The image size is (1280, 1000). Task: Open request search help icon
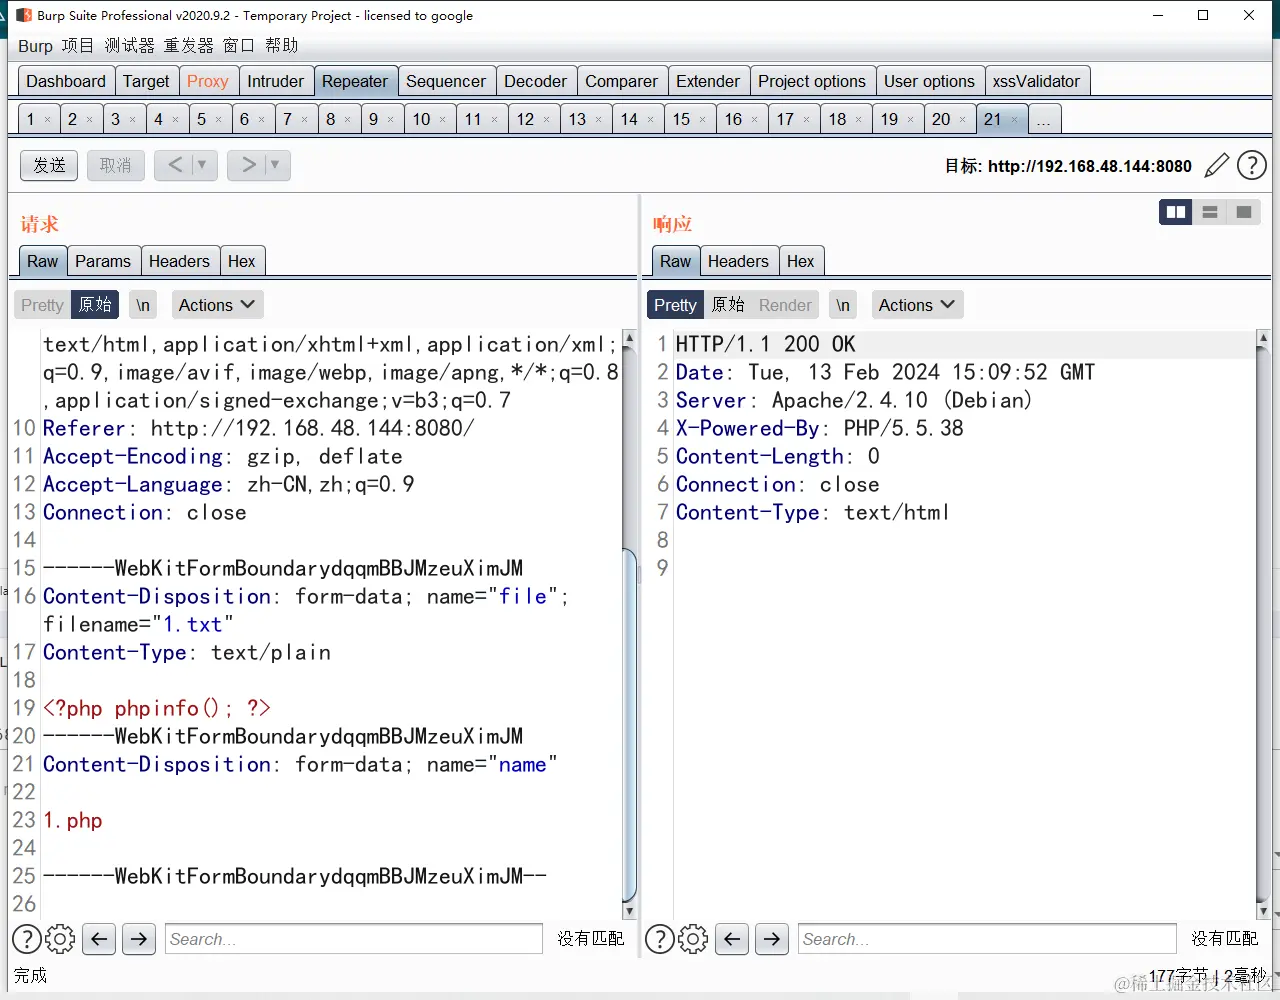(27, 939)
